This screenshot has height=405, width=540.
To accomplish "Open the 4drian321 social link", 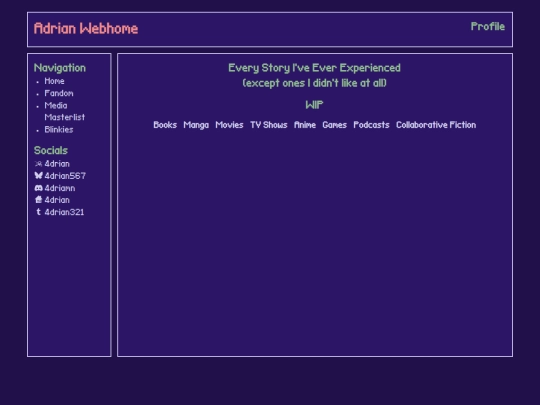I will (x=64, y=212).
